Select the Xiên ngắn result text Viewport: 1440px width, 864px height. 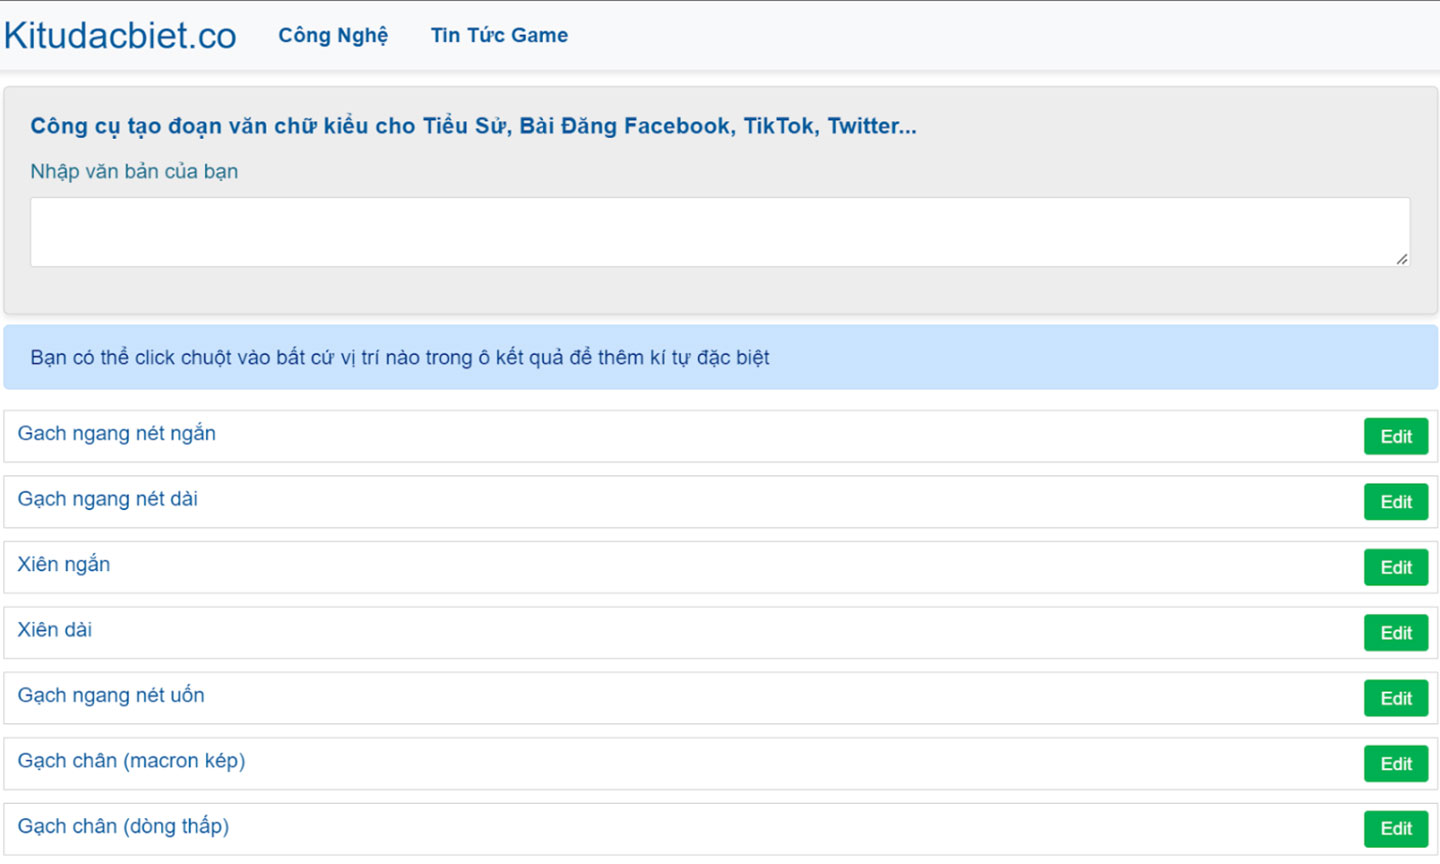64,565
